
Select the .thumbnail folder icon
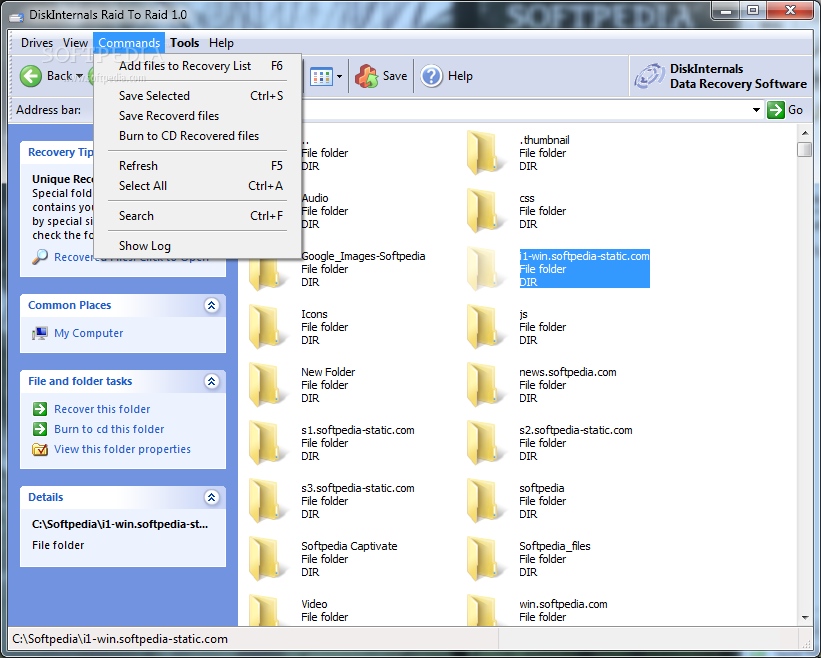click(484, 153)
